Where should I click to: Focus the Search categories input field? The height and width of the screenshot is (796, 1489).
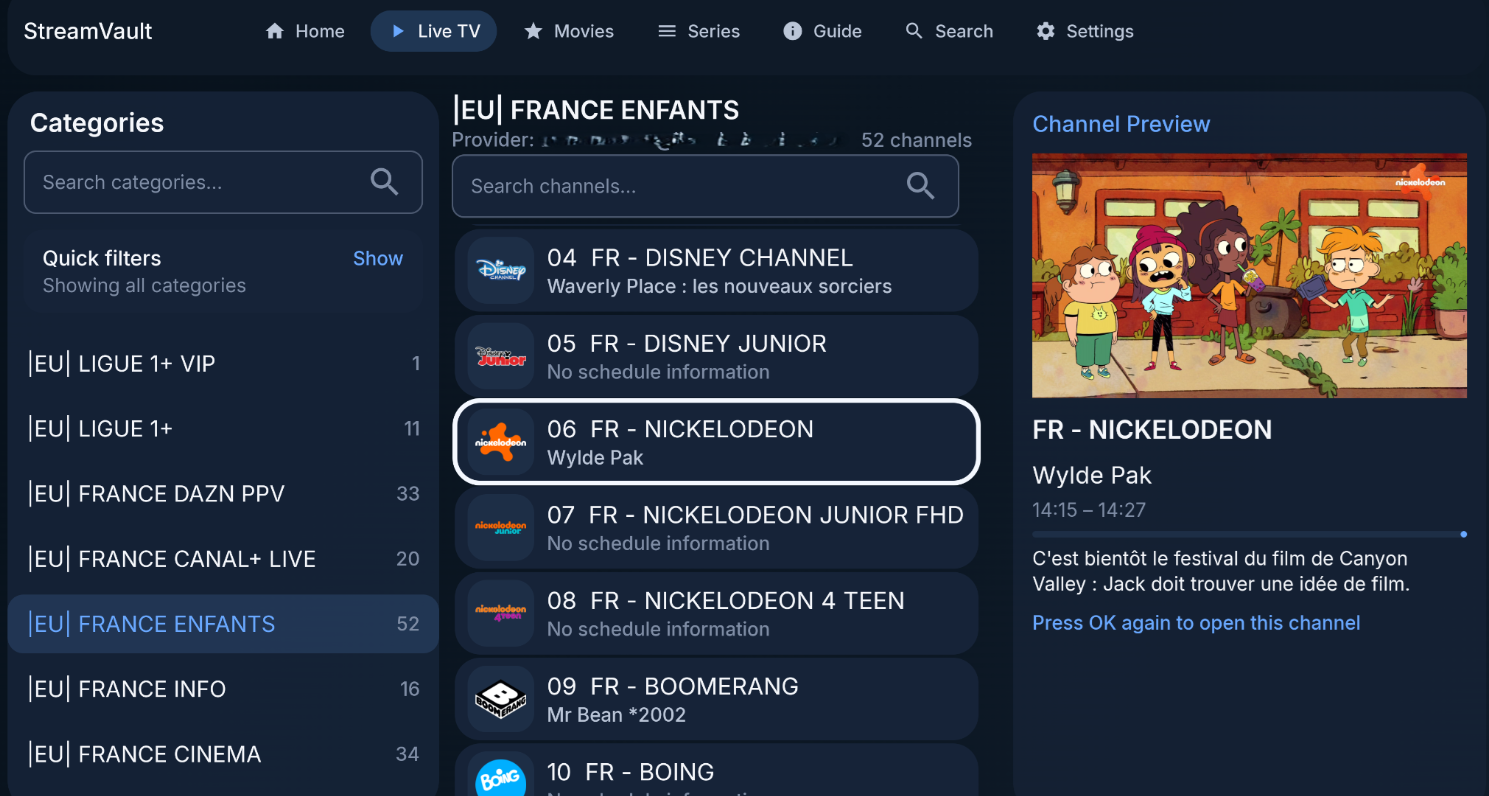coord(223,182)
